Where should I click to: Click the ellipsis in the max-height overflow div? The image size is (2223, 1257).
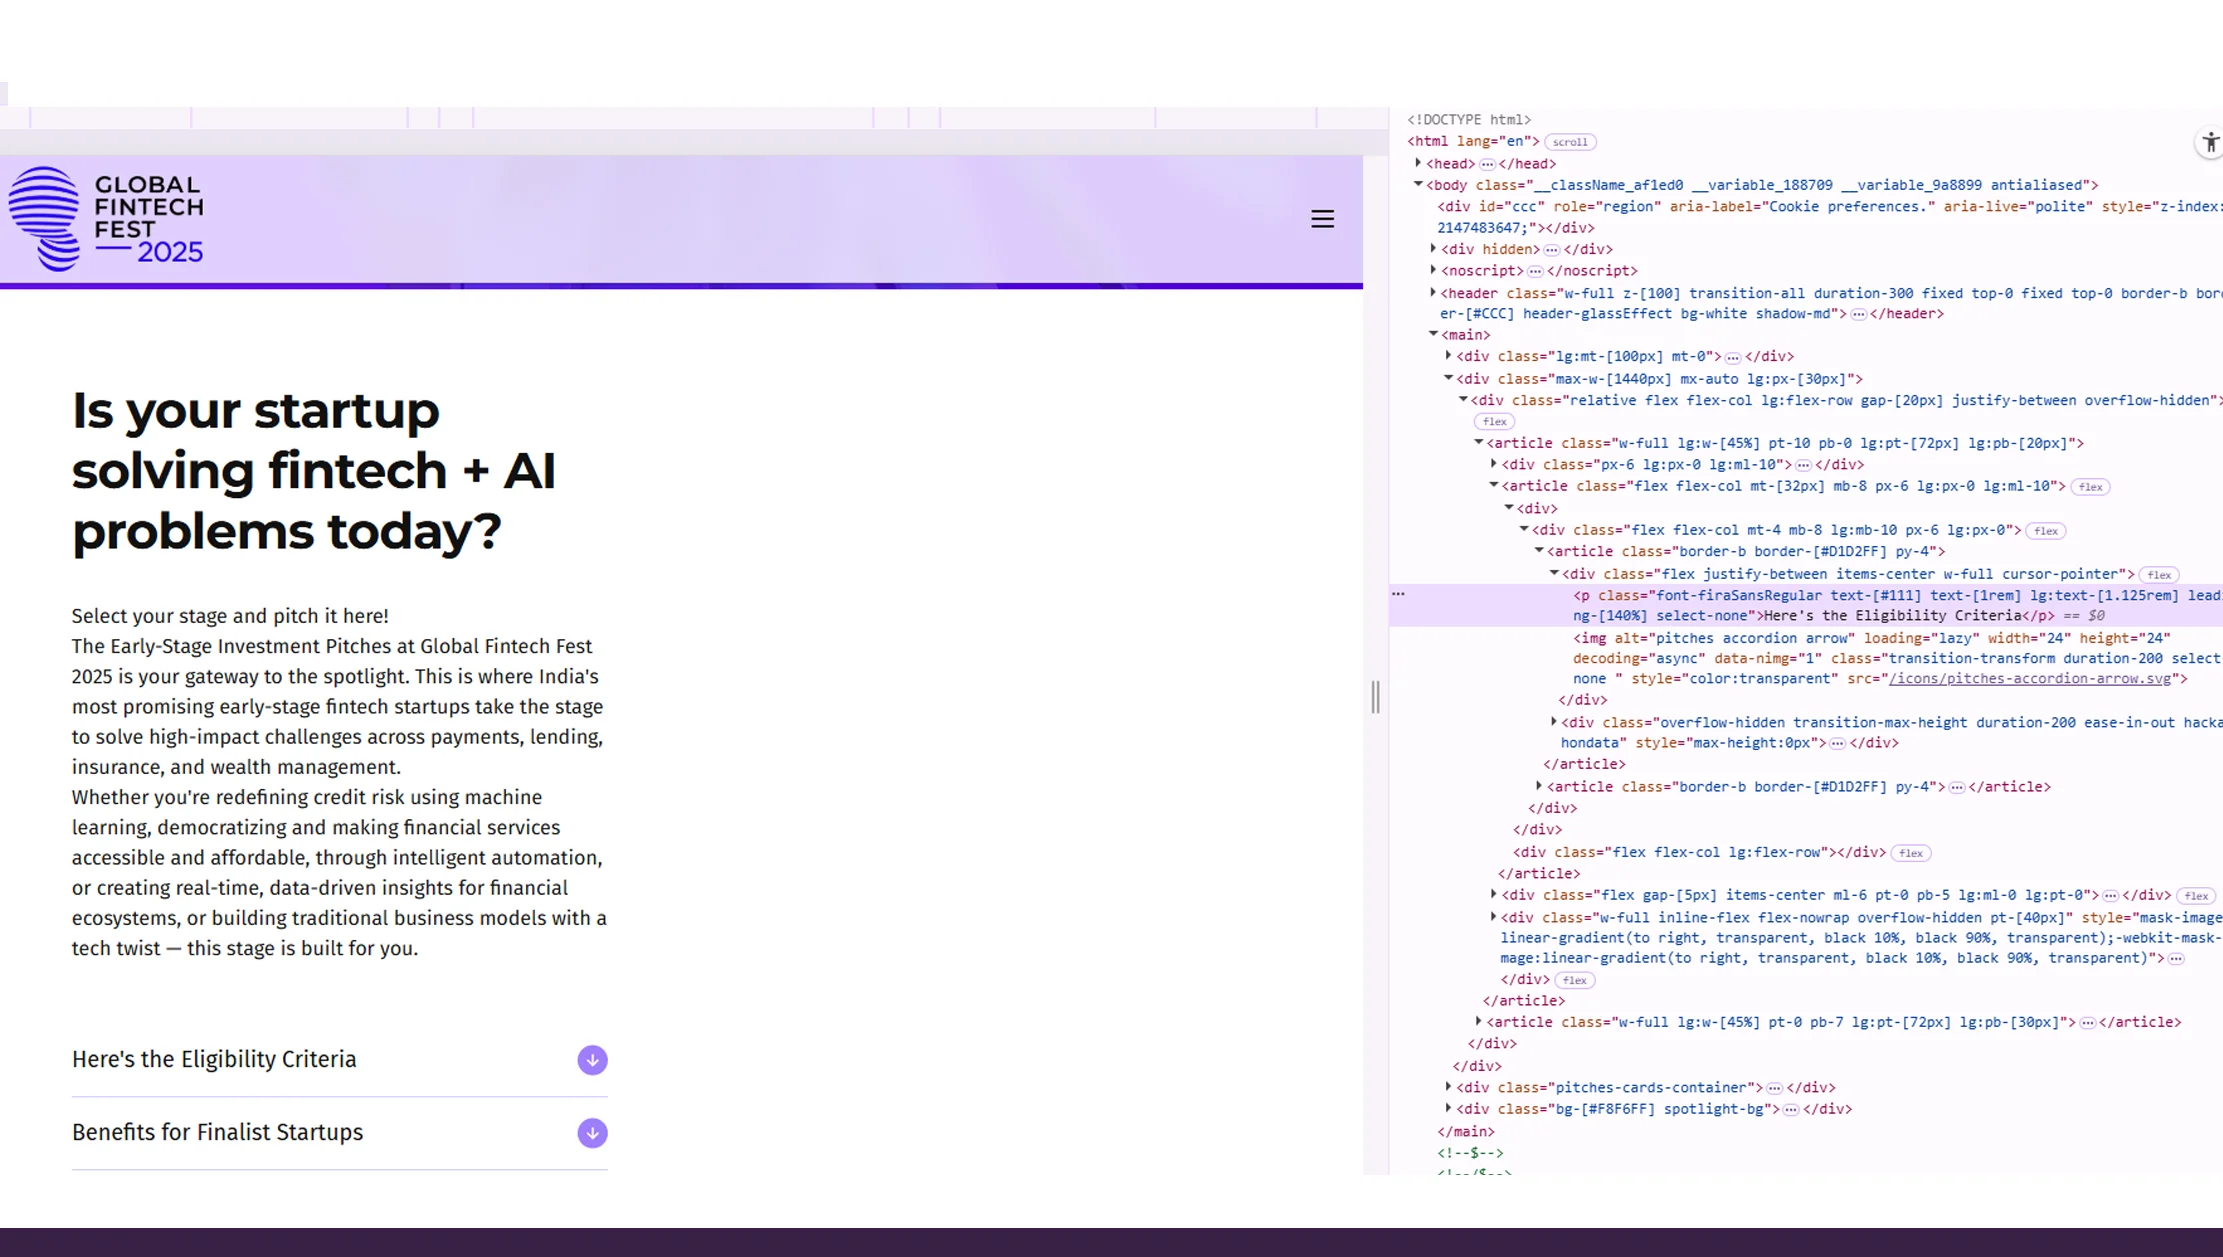point(1838,743)
